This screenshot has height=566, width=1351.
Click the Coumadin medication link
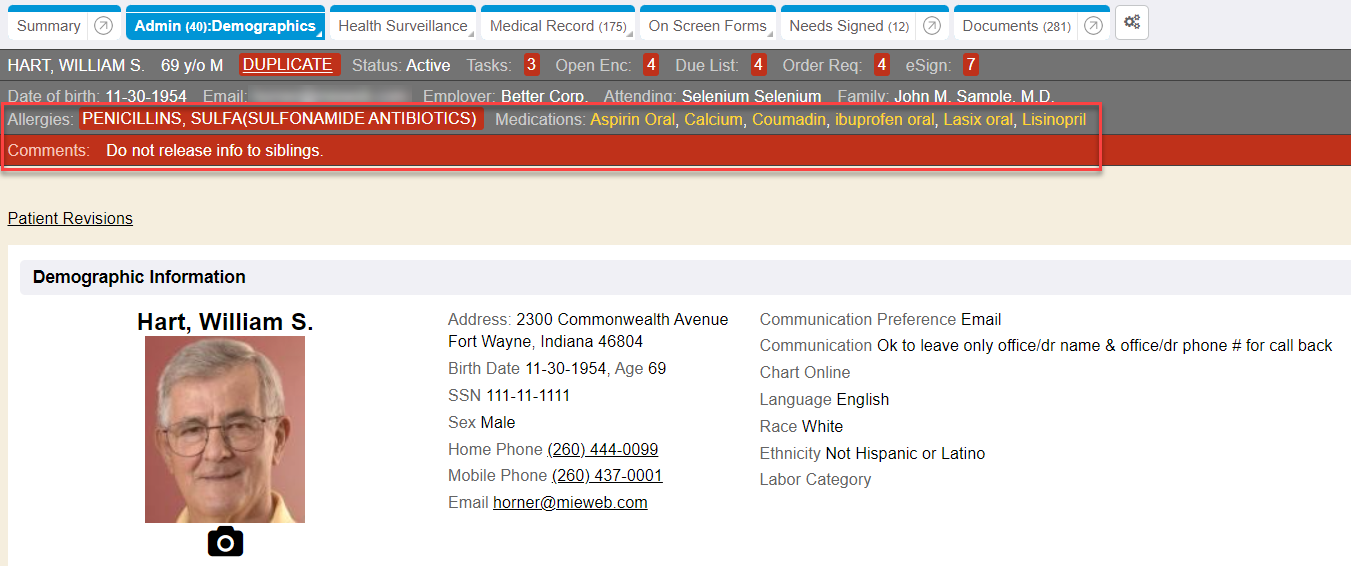pyautogui.click(x=789, y=119)
